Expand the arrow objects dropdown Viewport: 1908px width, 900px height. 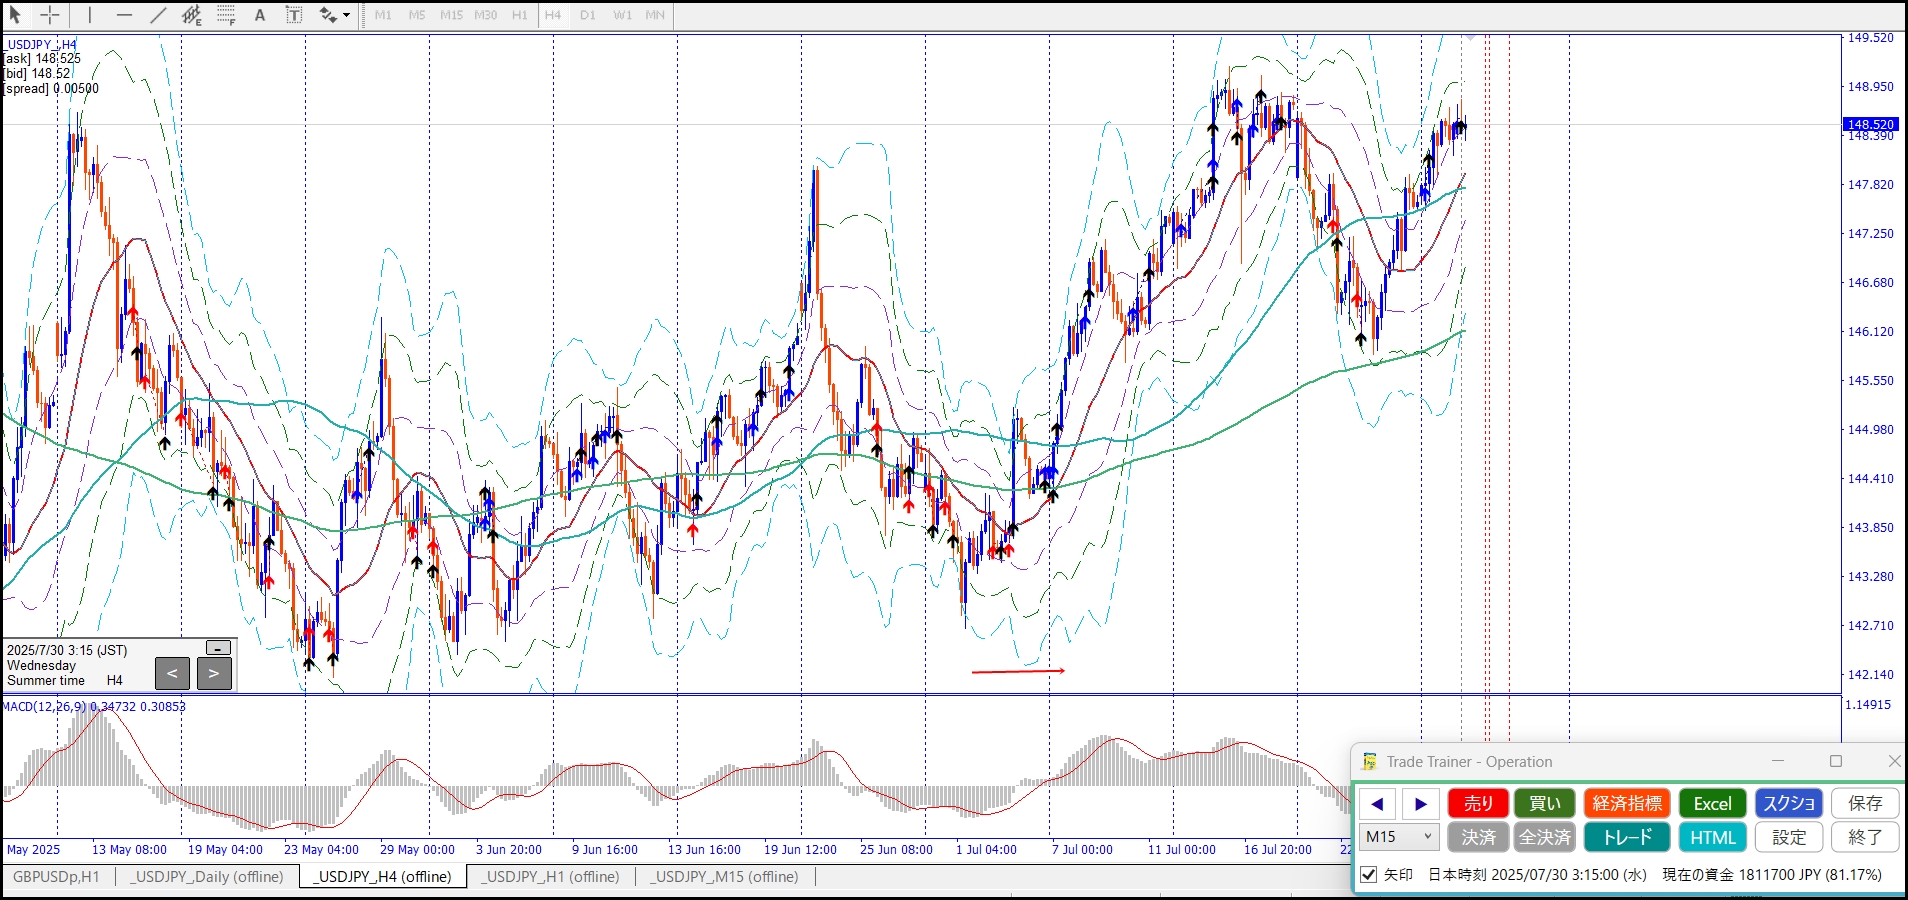346,15
